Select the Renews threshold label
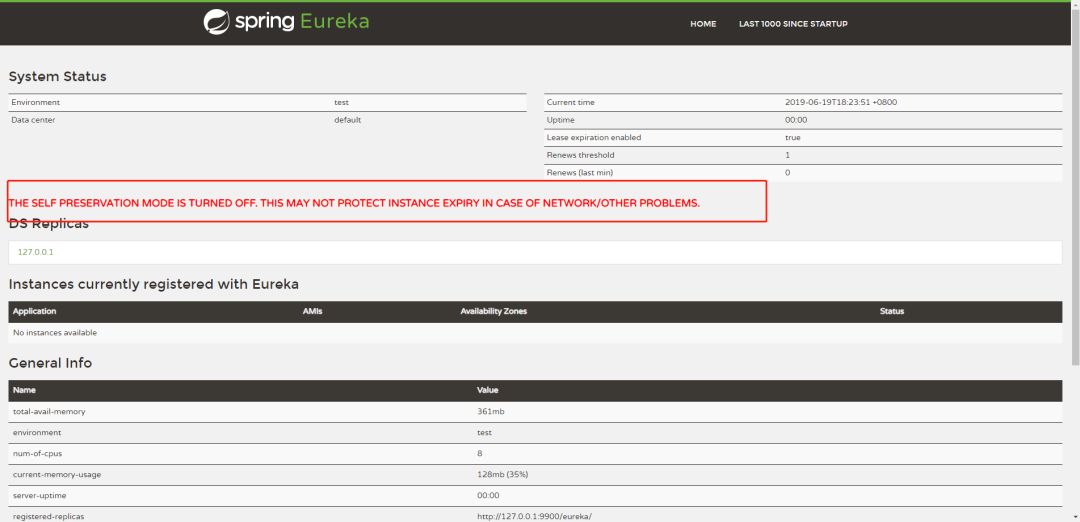The image size is (1080, 522). point(580,155)
